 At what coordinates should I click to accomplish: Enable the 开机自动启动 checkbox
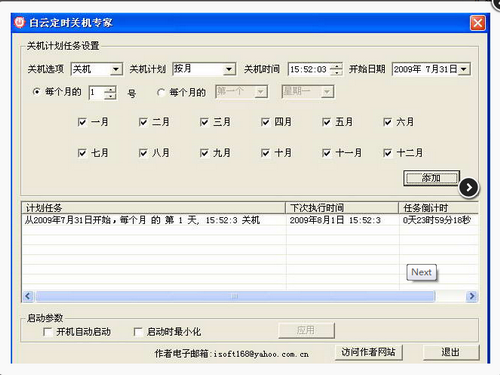click(48, 332)
